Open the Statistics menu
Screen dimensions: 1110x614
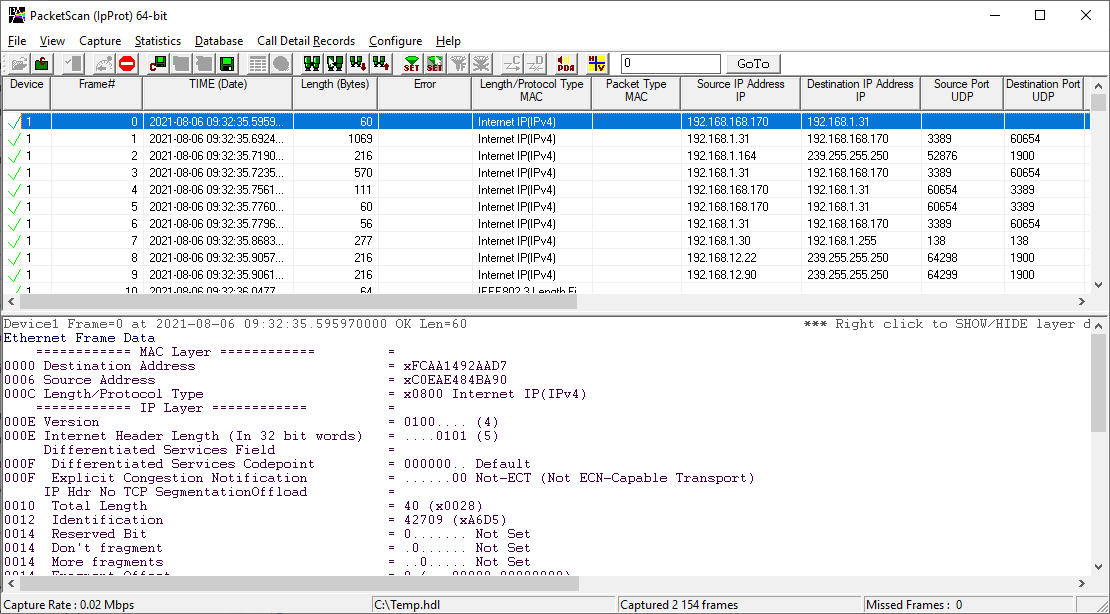158,41
